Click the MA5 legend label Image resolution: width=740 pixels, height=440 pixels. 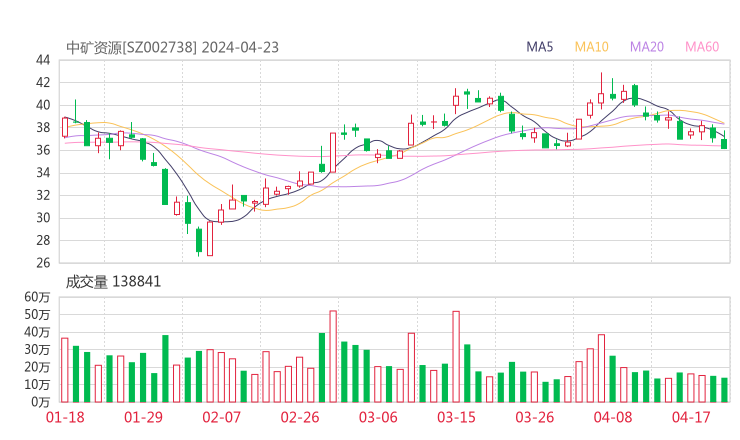tap(539, 47)
